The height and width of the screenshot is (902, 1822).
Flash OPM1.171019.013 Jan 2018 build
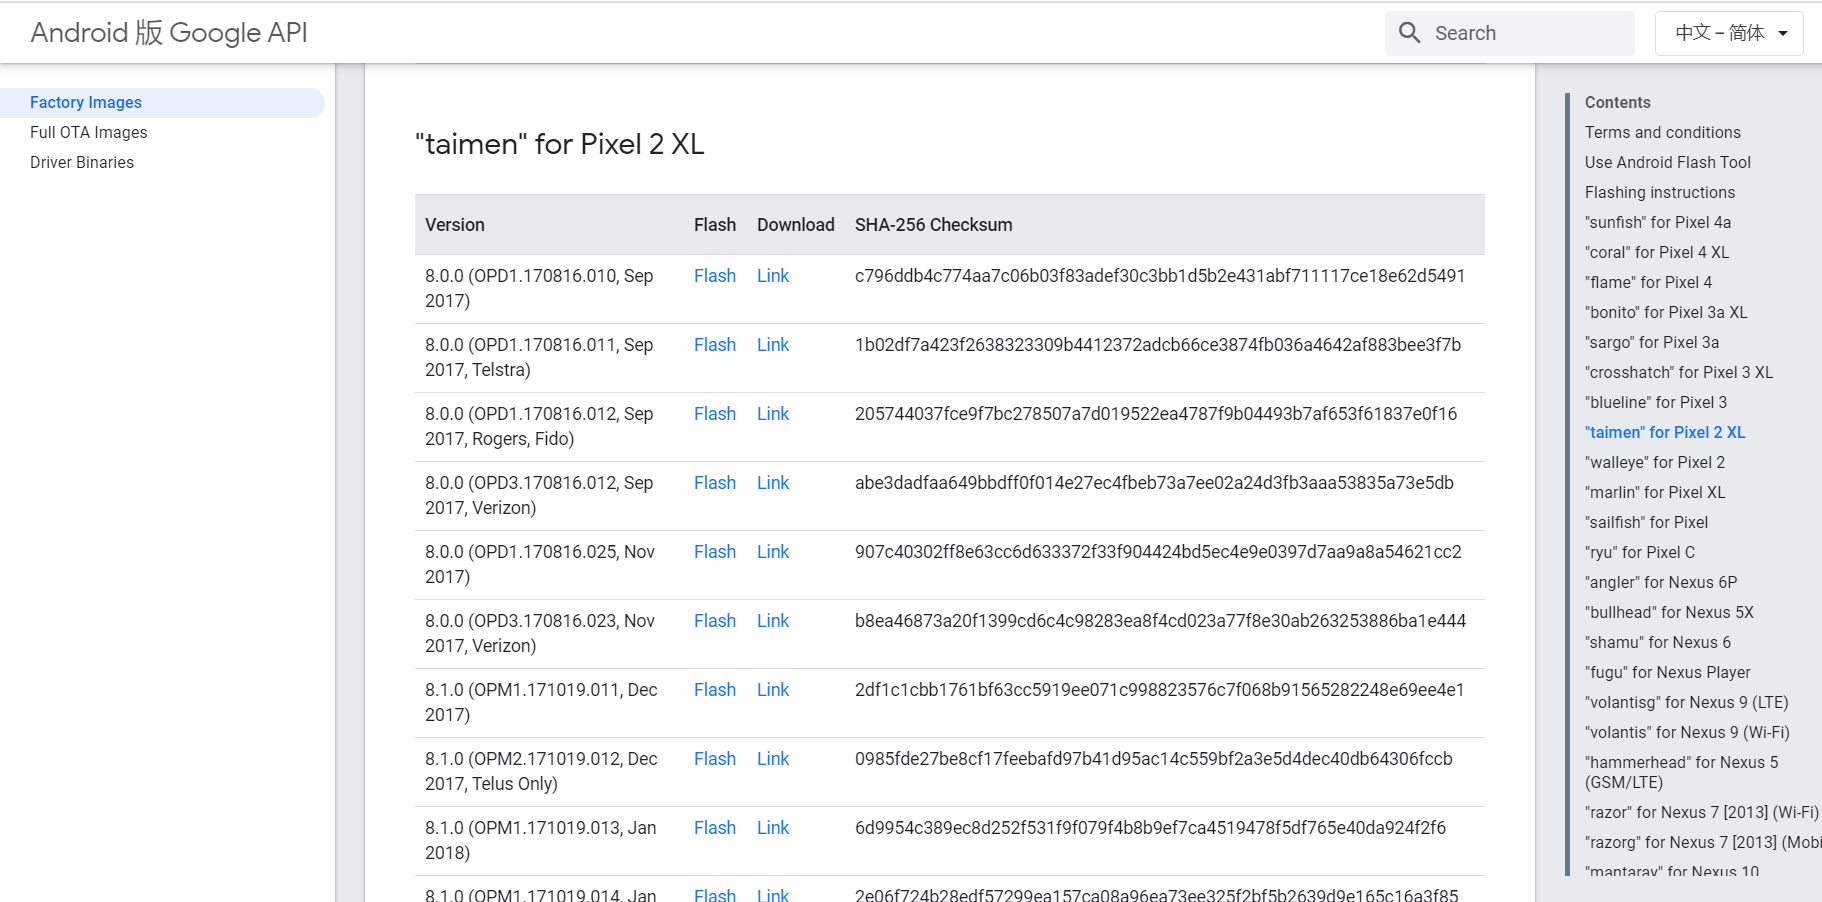point(715,828)
